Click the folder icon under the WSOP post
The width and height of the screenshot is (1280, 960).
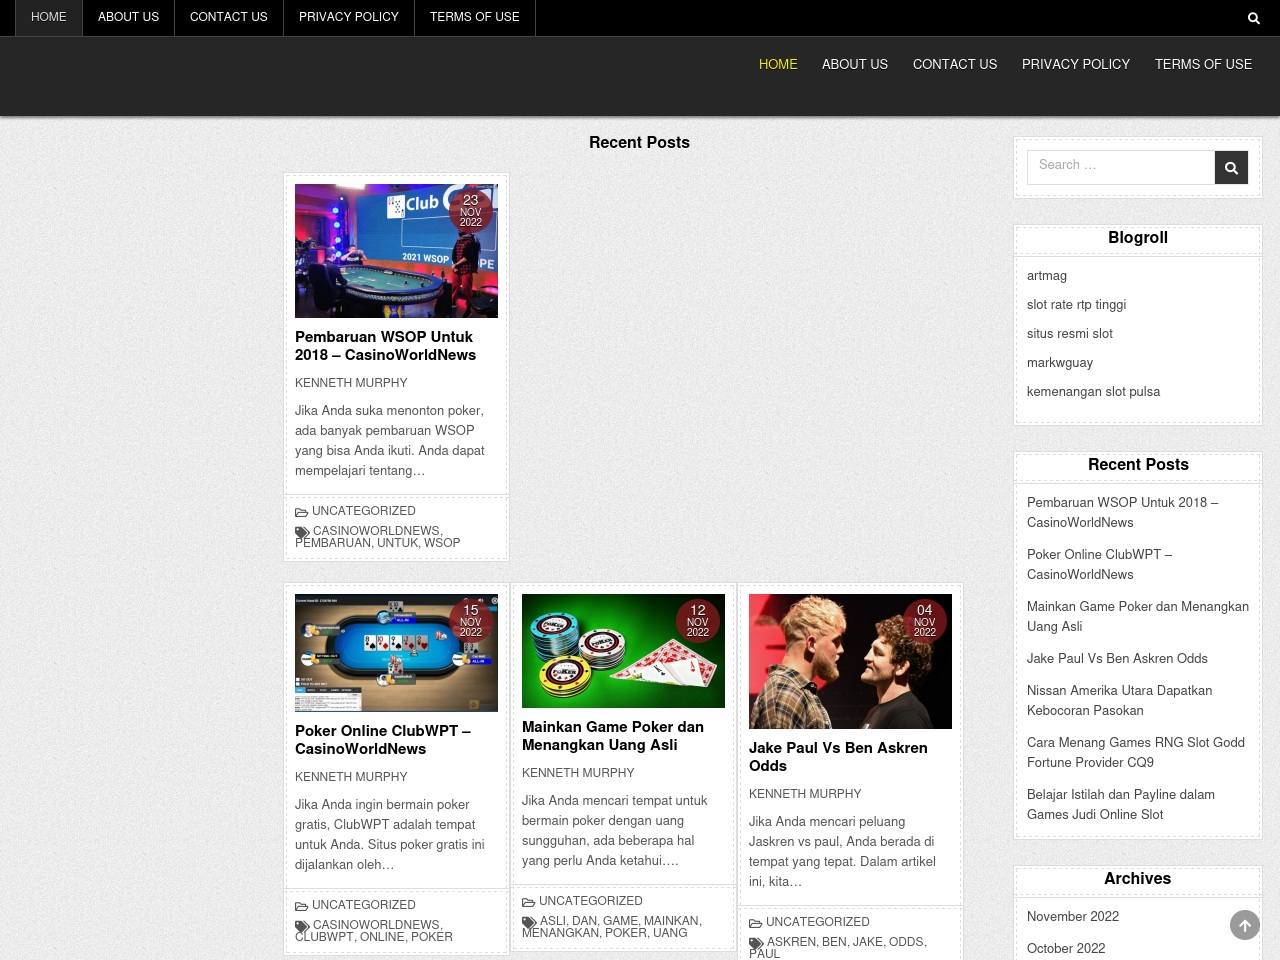301,512
